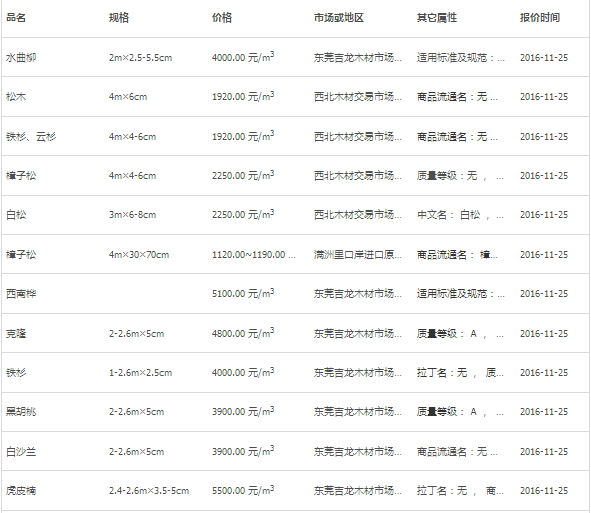Screen dimensions: 591x513
Task: Click the 5500.00 元/m³ price cell
Action: [x=243, y=490]
